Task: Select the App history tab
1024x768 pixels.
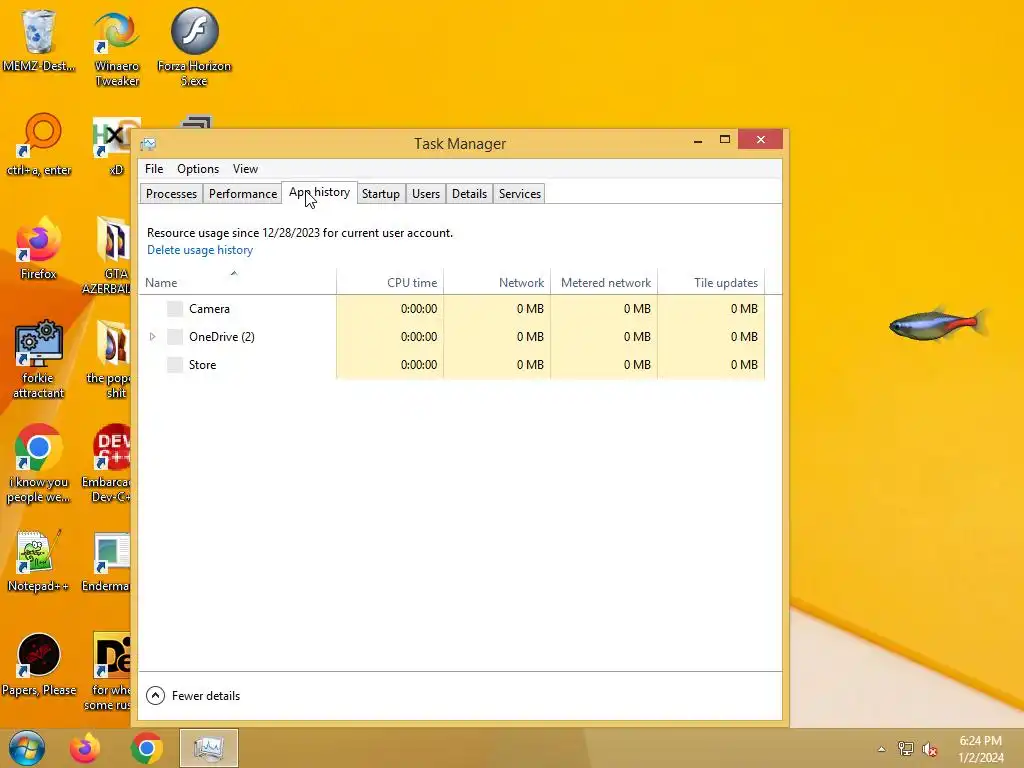Action: [319, 193]
